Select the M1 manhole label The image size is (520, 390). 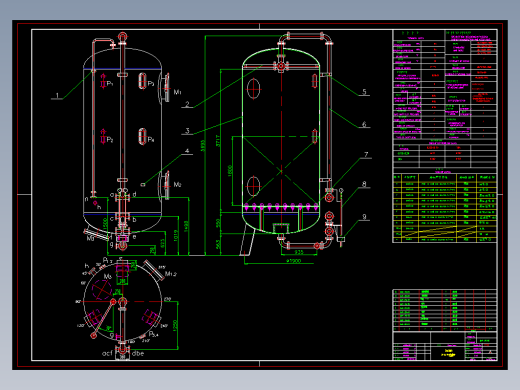pos(177,91)
